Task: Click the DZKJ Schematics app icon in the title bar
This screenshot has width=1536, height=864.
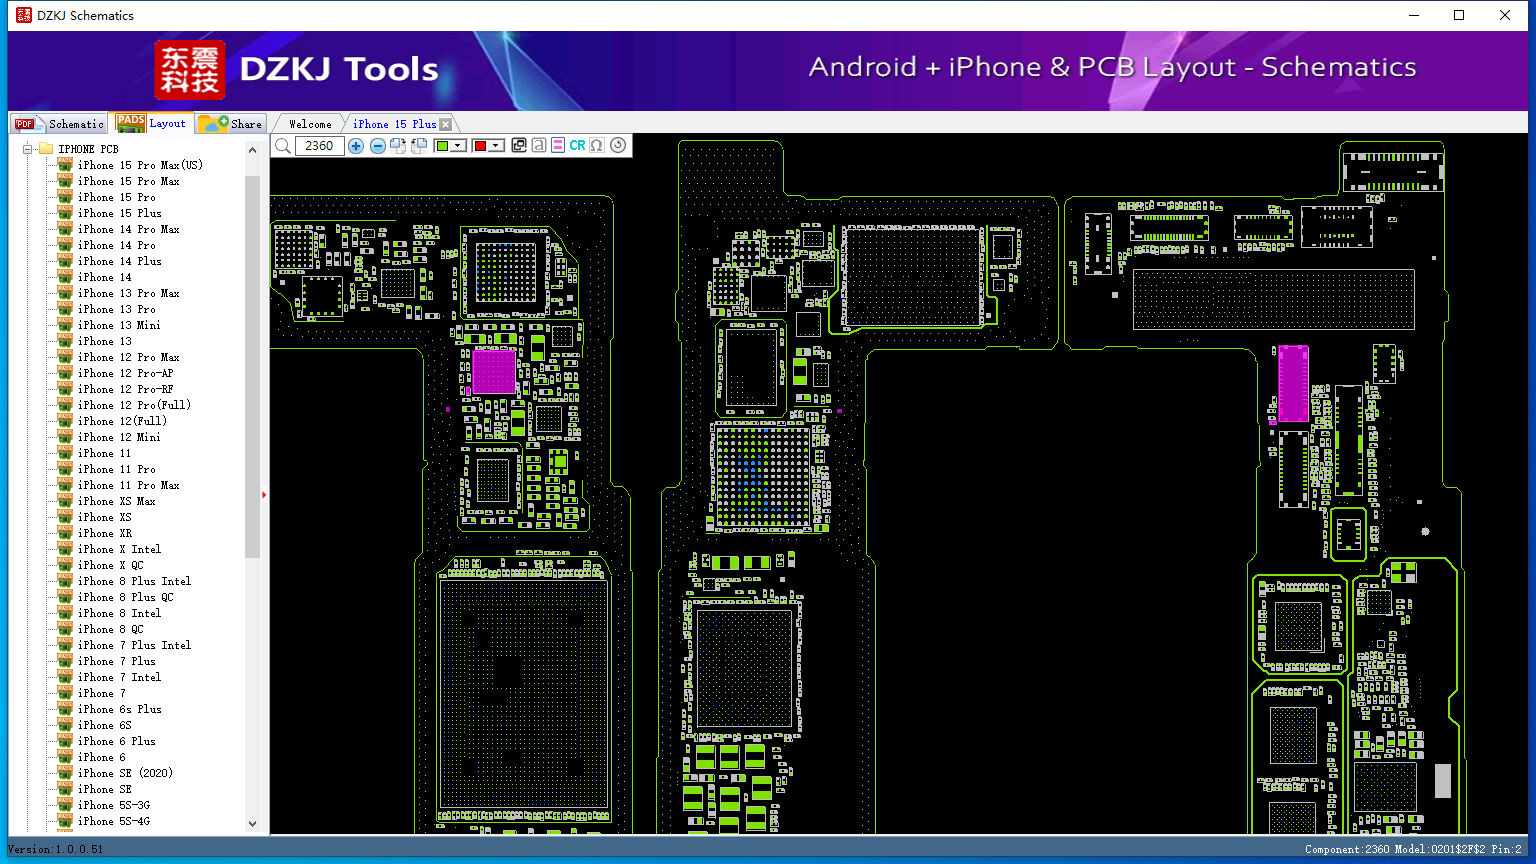Action: pos(24,15)
